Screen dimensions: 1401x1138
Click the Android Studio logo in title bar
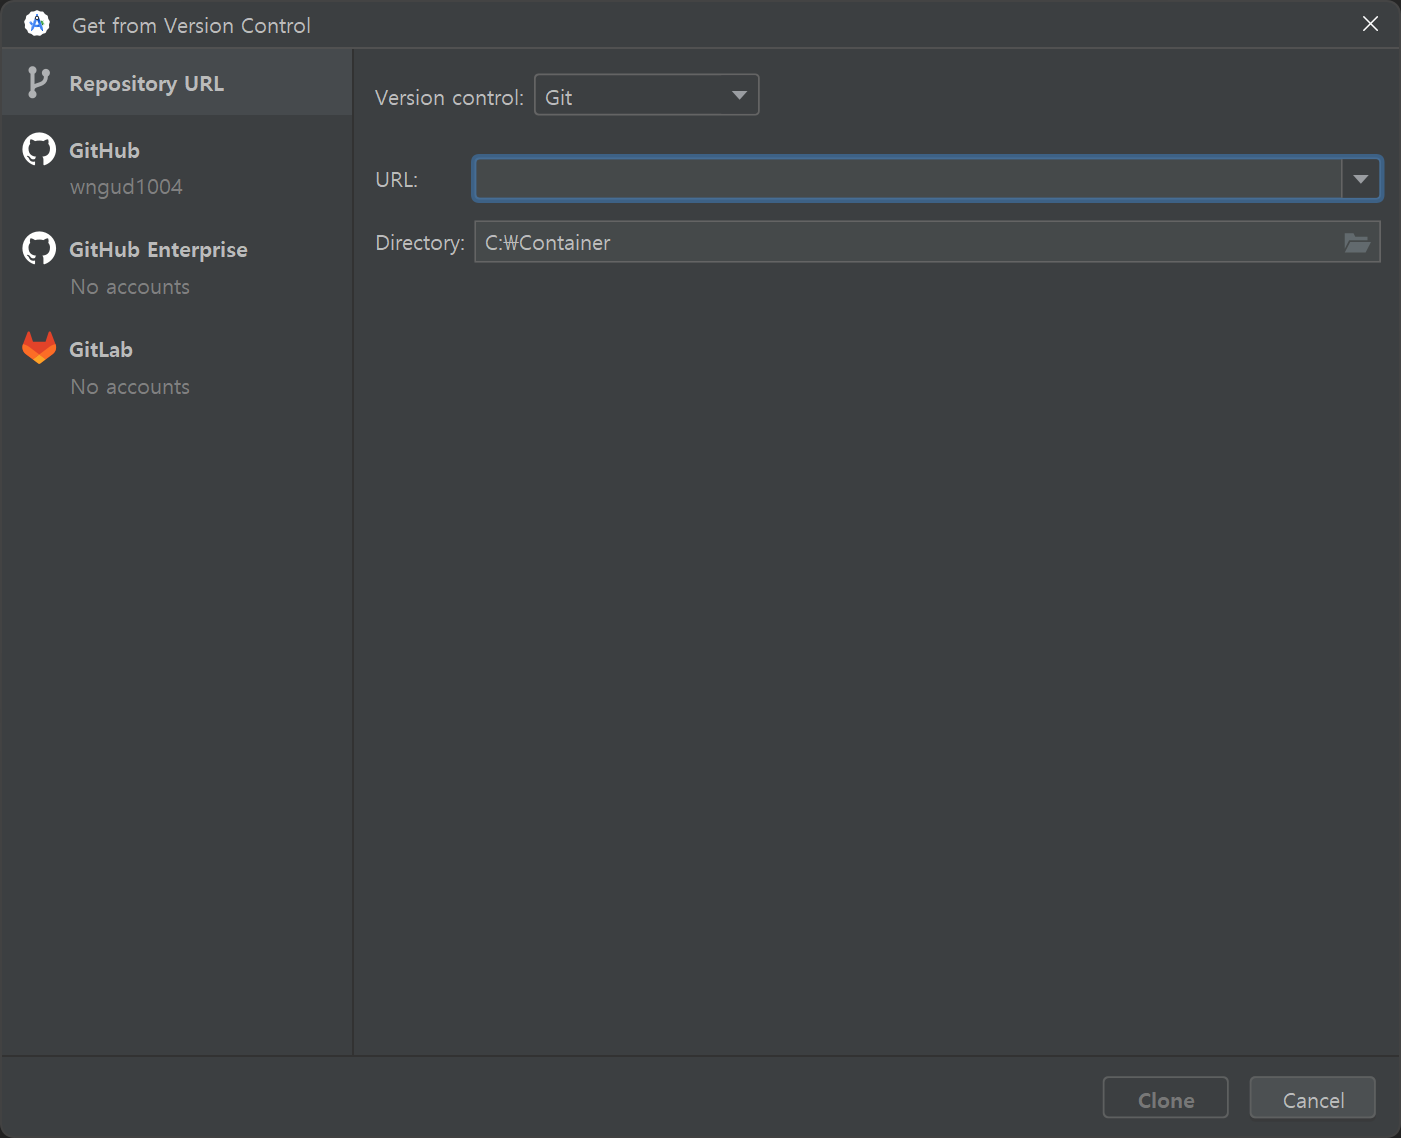point(37,24)
